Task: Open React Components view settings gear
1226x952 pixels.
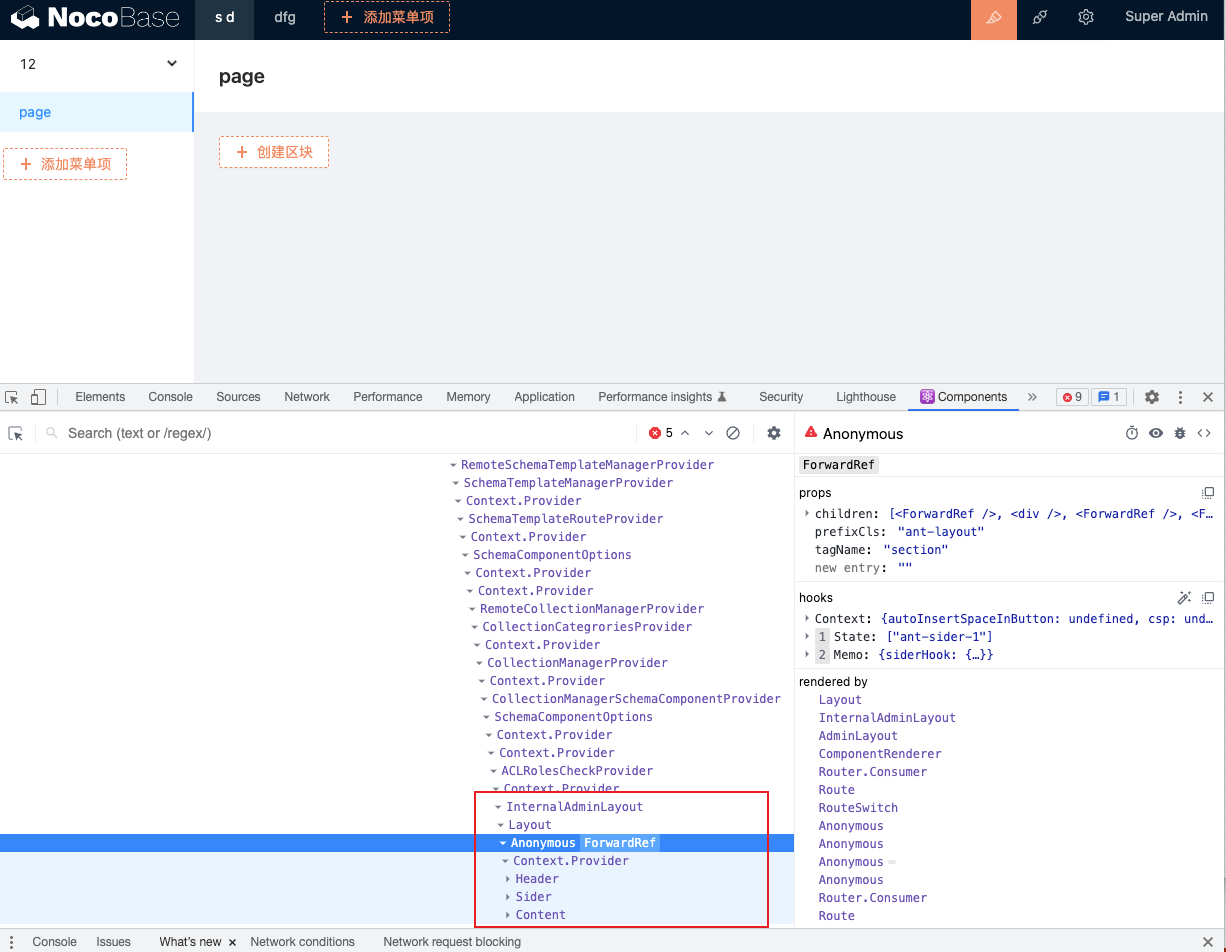Action: pyautogui.click(x=773, y=433)
